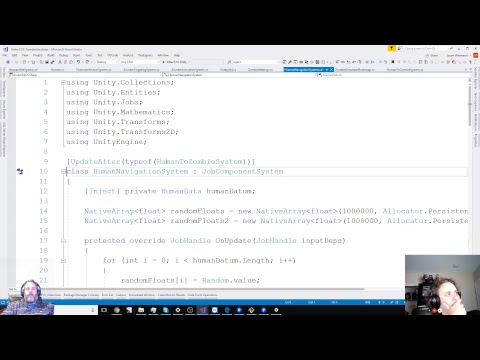The image size is (480, 360).
Task: Click the orange account avatar icon
Action: click(x=476, y=55)
